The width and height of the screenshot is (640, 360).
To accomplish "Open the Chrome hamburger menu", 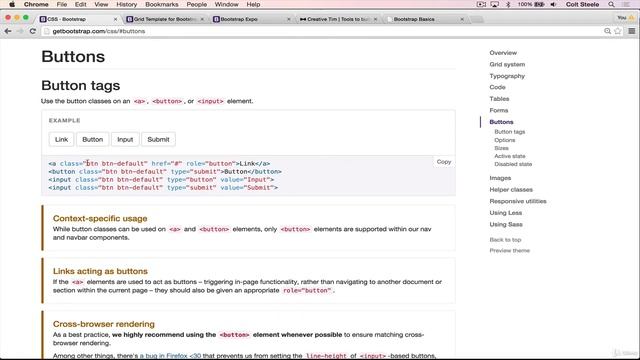I will (x=631, y=31).
